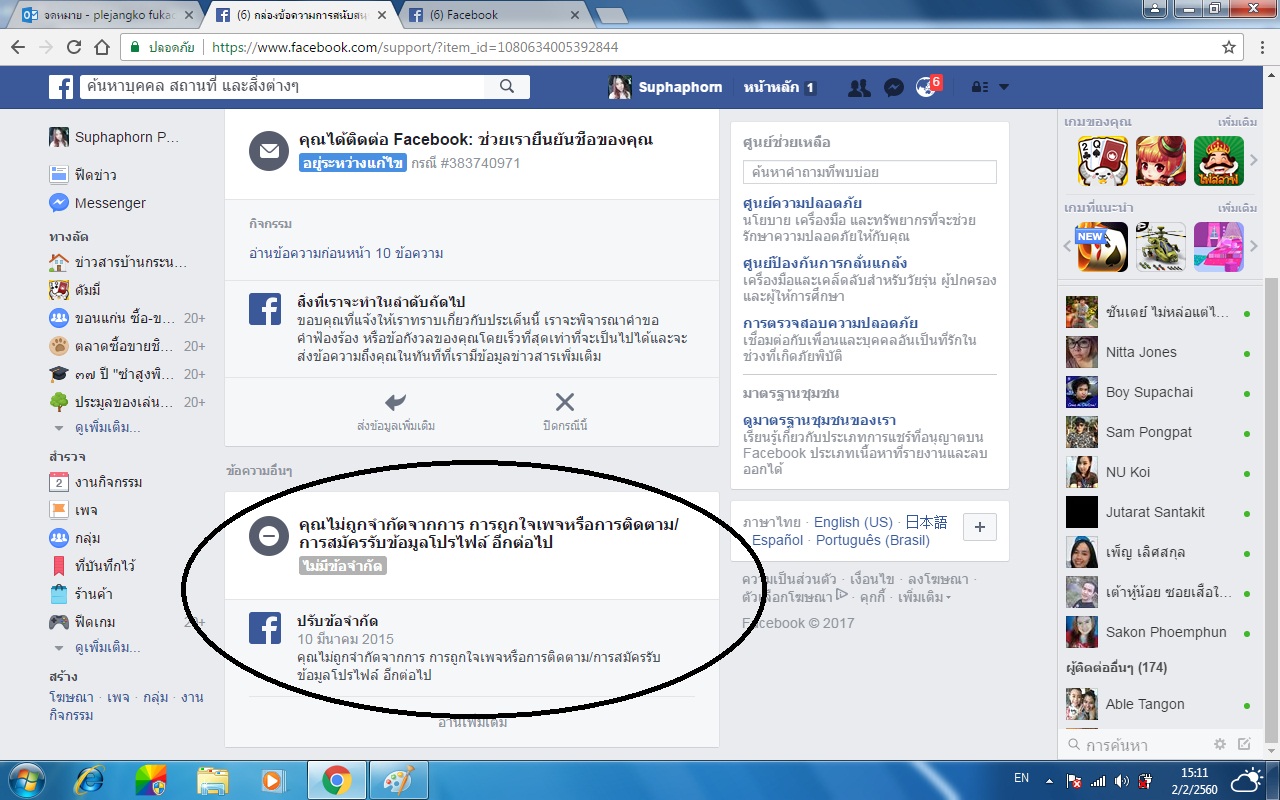Open Internet Explorer from taskbar
This screenshot has height=800, width=1280.
tap(89, 779)
